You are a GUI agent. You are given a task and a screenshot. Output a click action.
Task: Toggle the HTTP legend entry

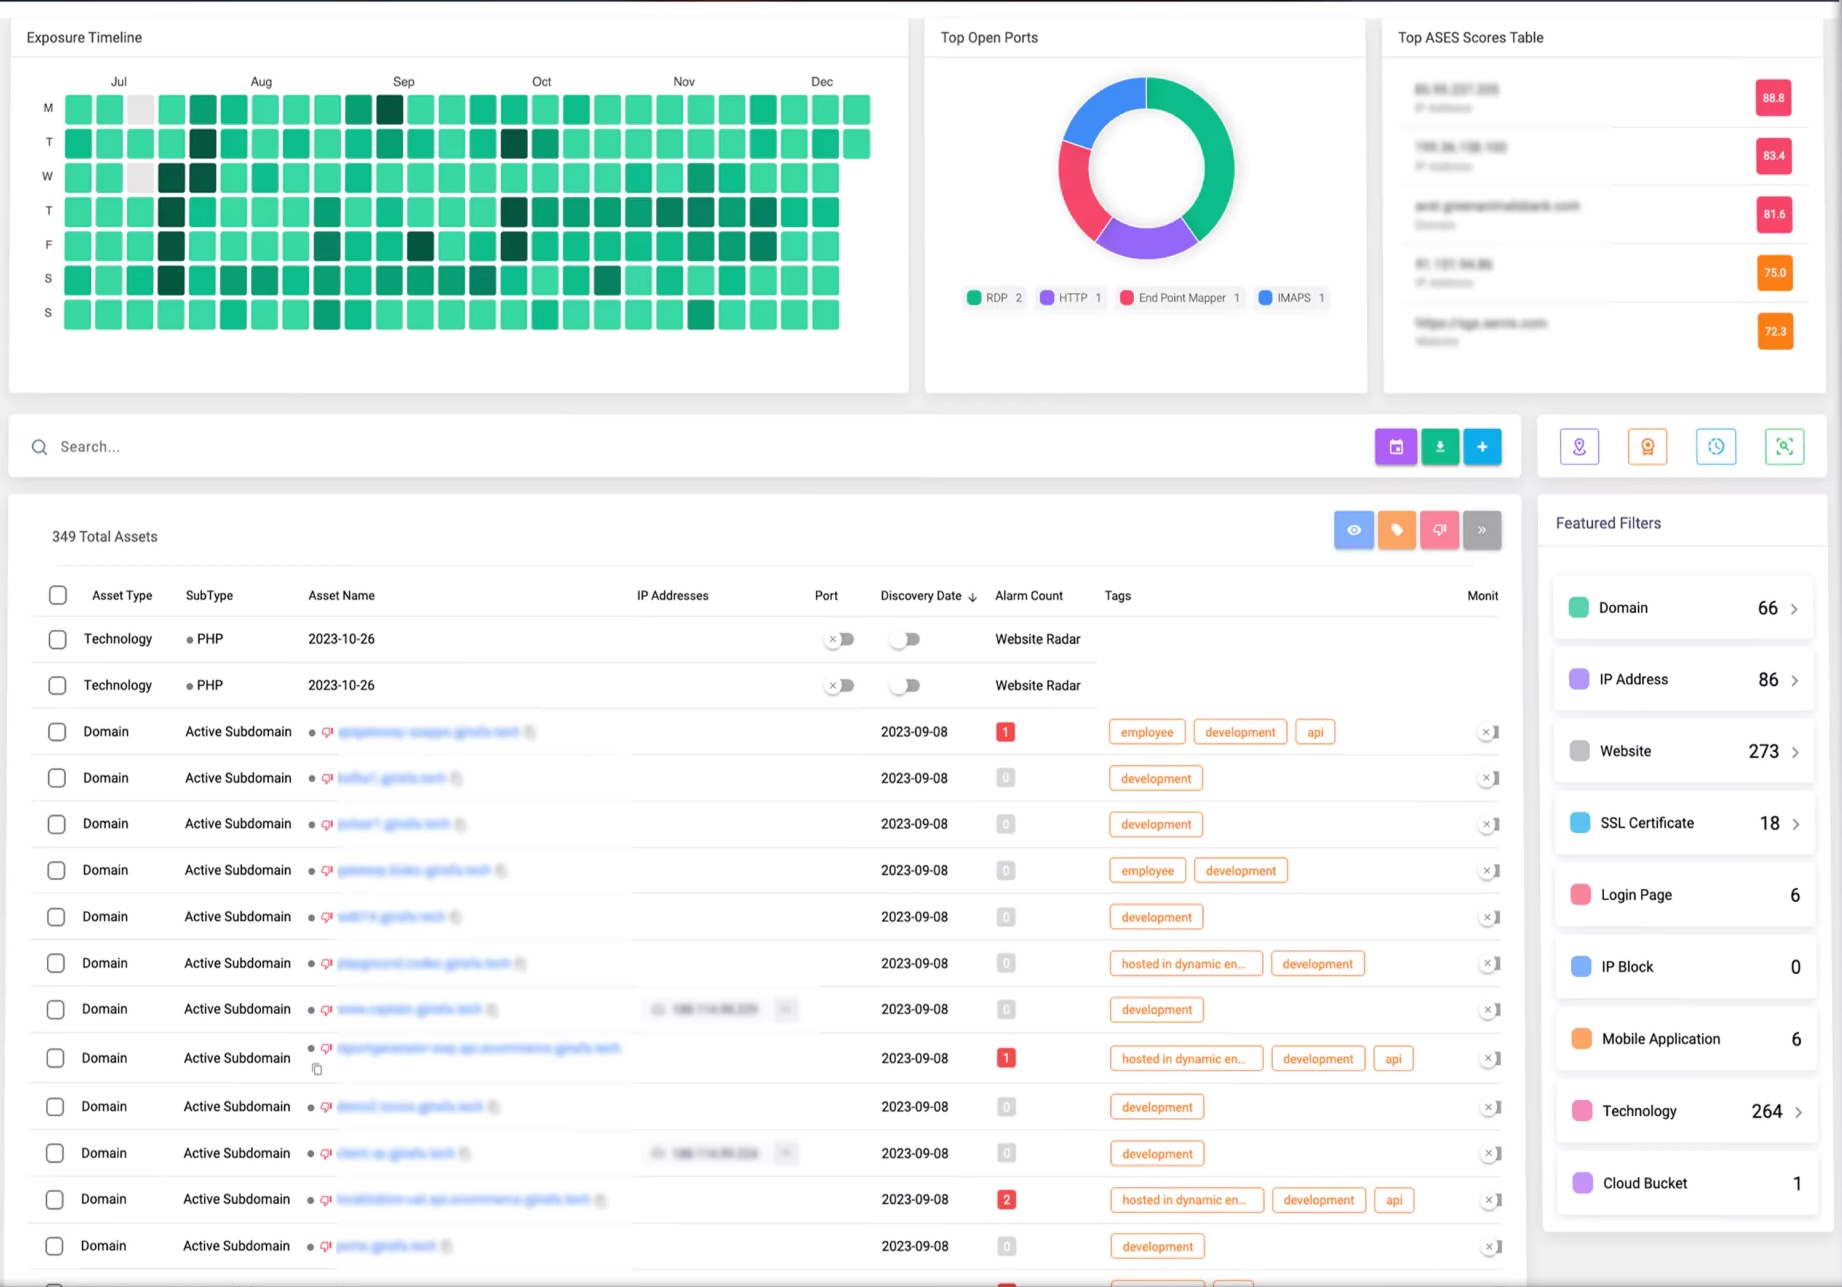[x=1071, y=298]
